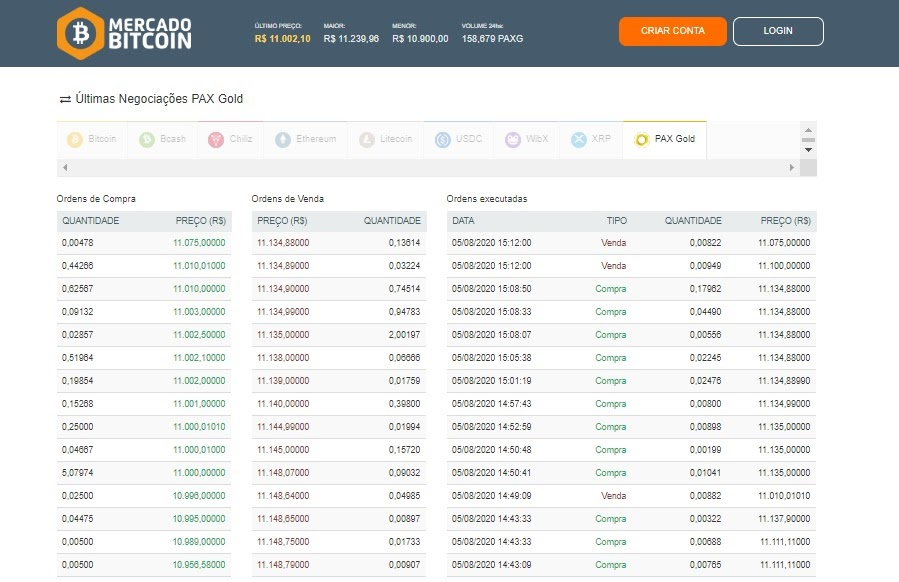Click the Bcash coin icon
This screenshot has height=582, width=899.
(x=147, y=139)
